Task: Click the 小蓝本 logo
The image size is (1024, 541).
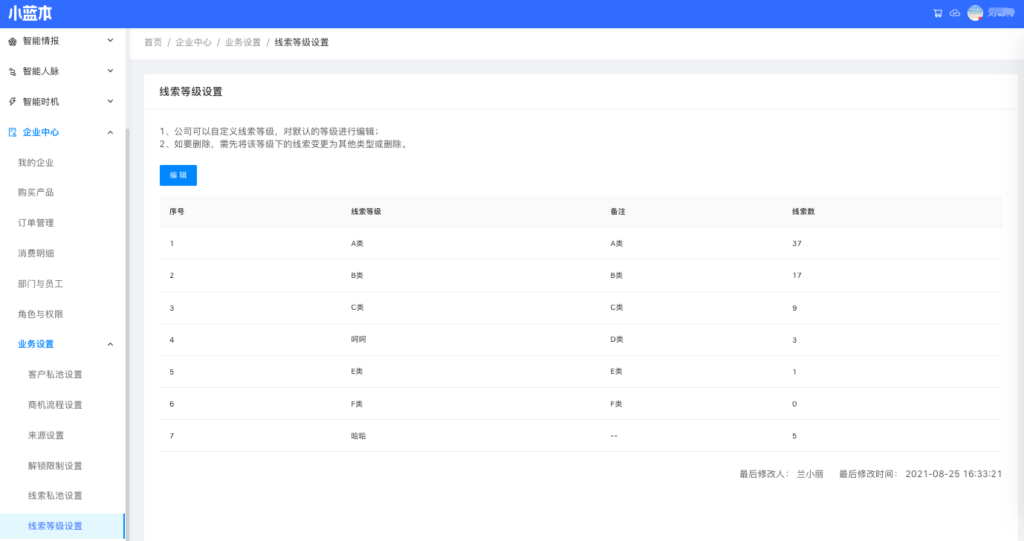Action: [x=30, y=14]
